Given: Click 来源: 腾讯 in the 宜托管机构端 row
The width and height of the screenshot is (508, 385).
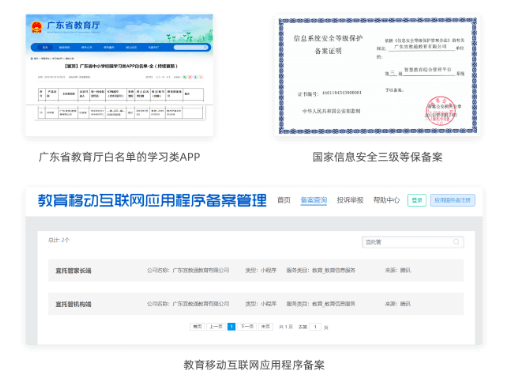Looking at the screenshot, I should [398, 304].
